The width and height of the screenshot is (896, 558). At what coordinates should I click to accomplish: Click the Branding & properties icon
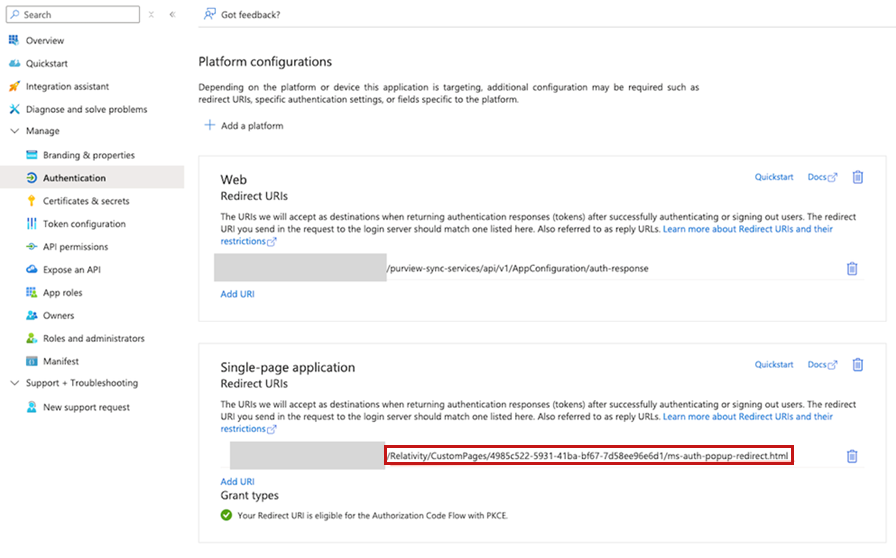(31, 155)
